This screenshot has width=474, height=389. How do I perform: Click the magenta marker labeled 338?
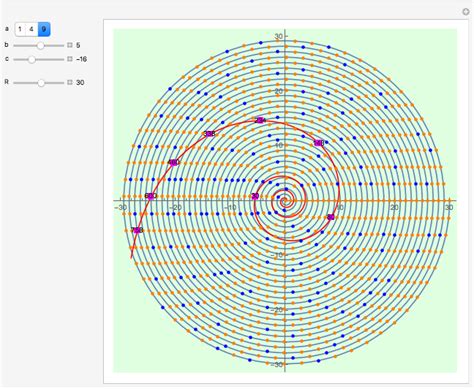tap(209, 134)
